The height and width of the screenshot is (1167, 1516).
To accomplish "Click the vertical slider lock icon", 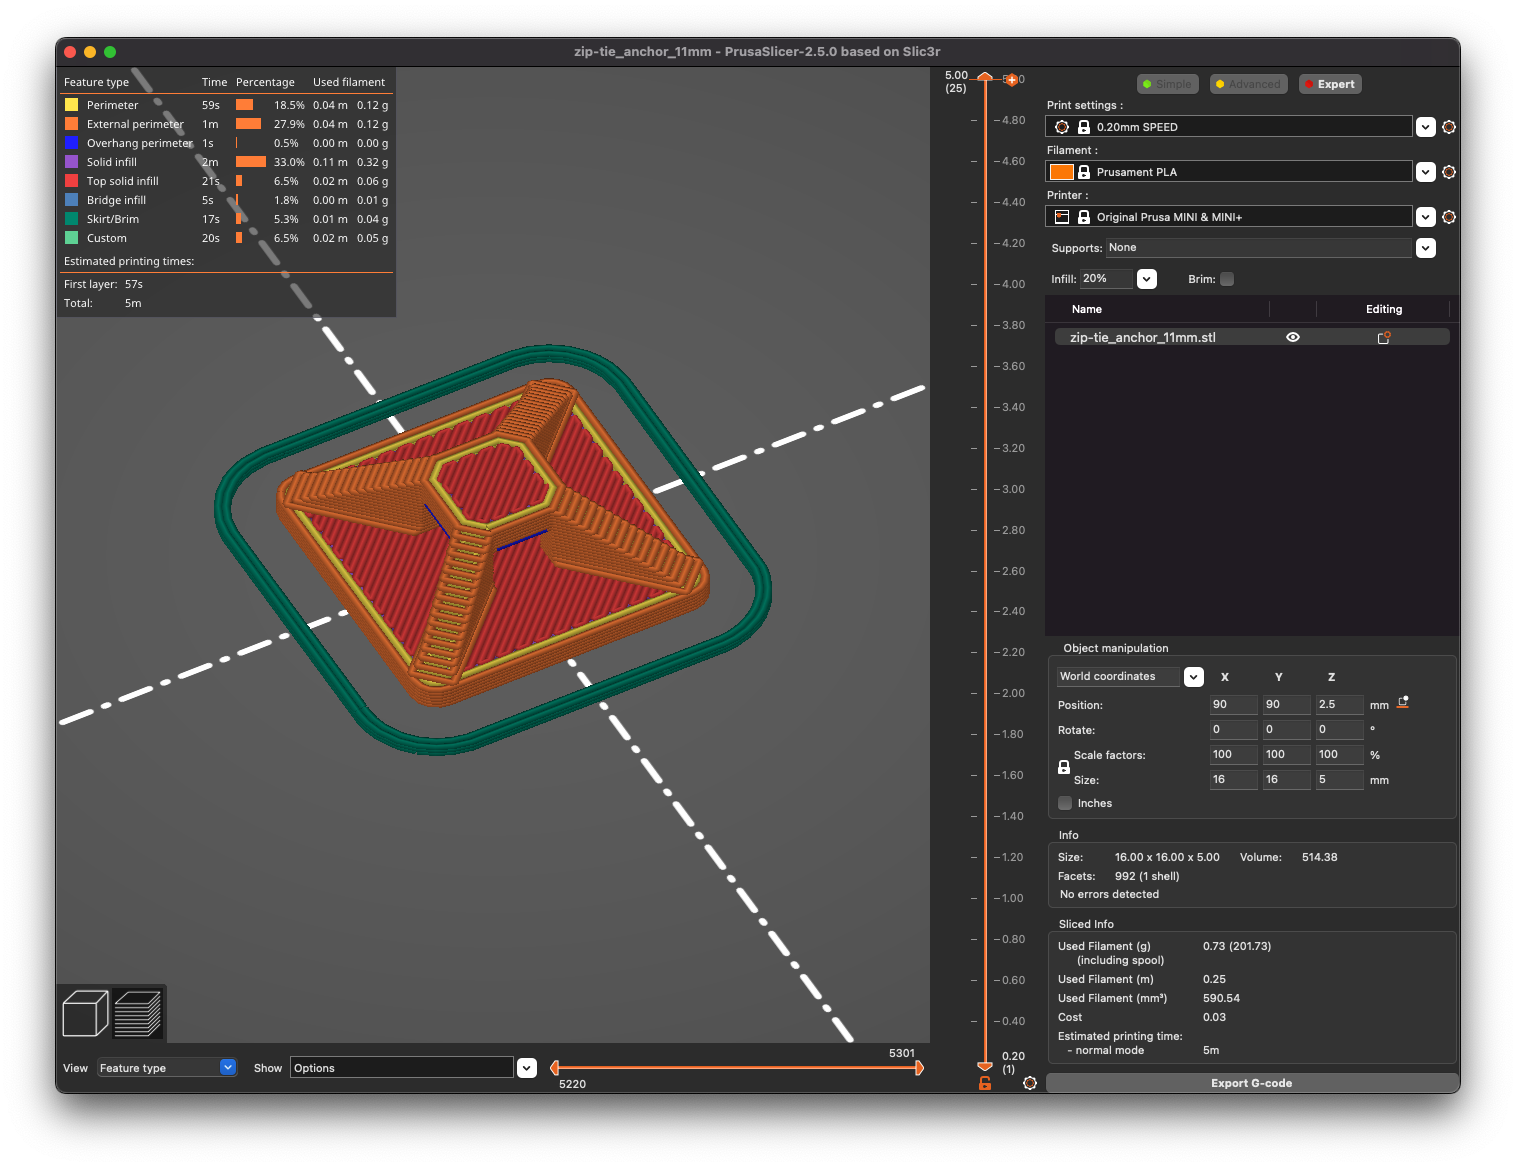I will 985,1083.
